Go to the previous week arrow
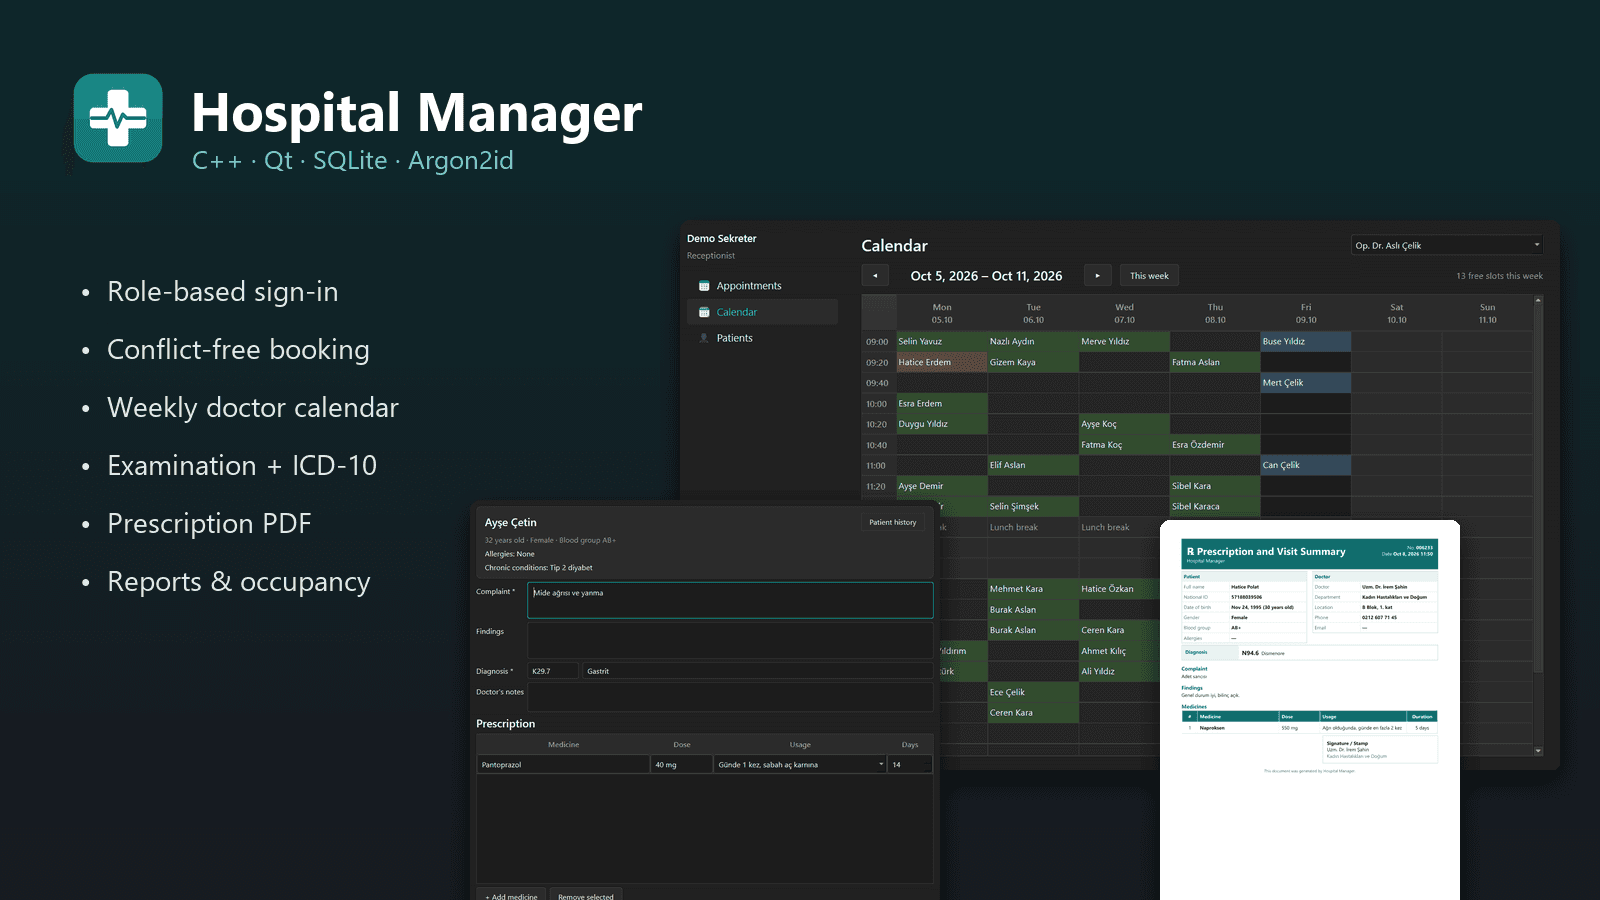Screen dimensions: 1600x900 pos(875,276)
